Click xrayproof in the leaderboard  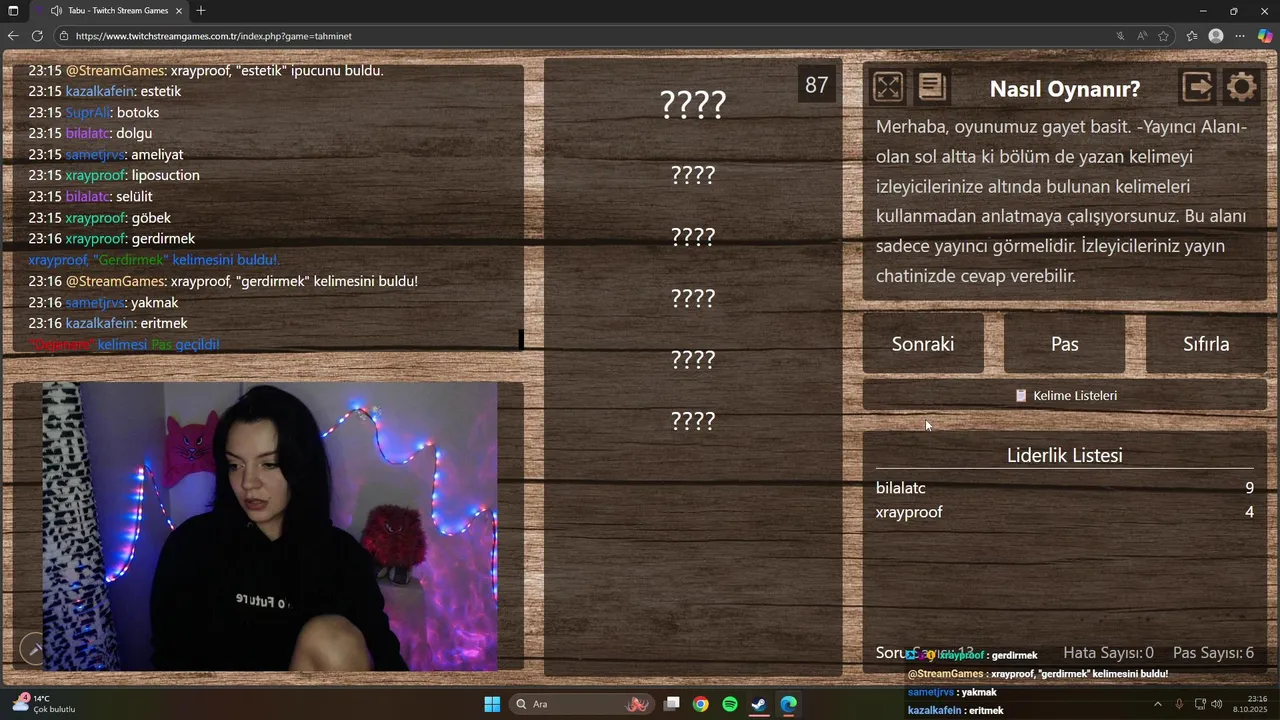(909, 512)
